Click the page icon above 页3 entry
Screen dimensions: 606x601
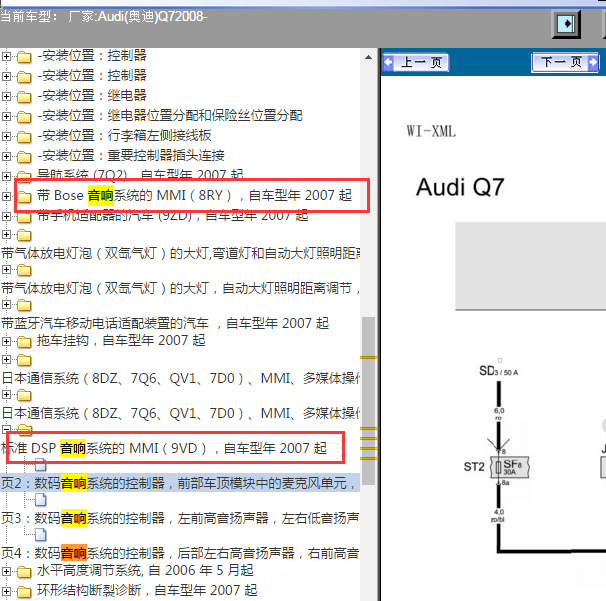point(41,500)
